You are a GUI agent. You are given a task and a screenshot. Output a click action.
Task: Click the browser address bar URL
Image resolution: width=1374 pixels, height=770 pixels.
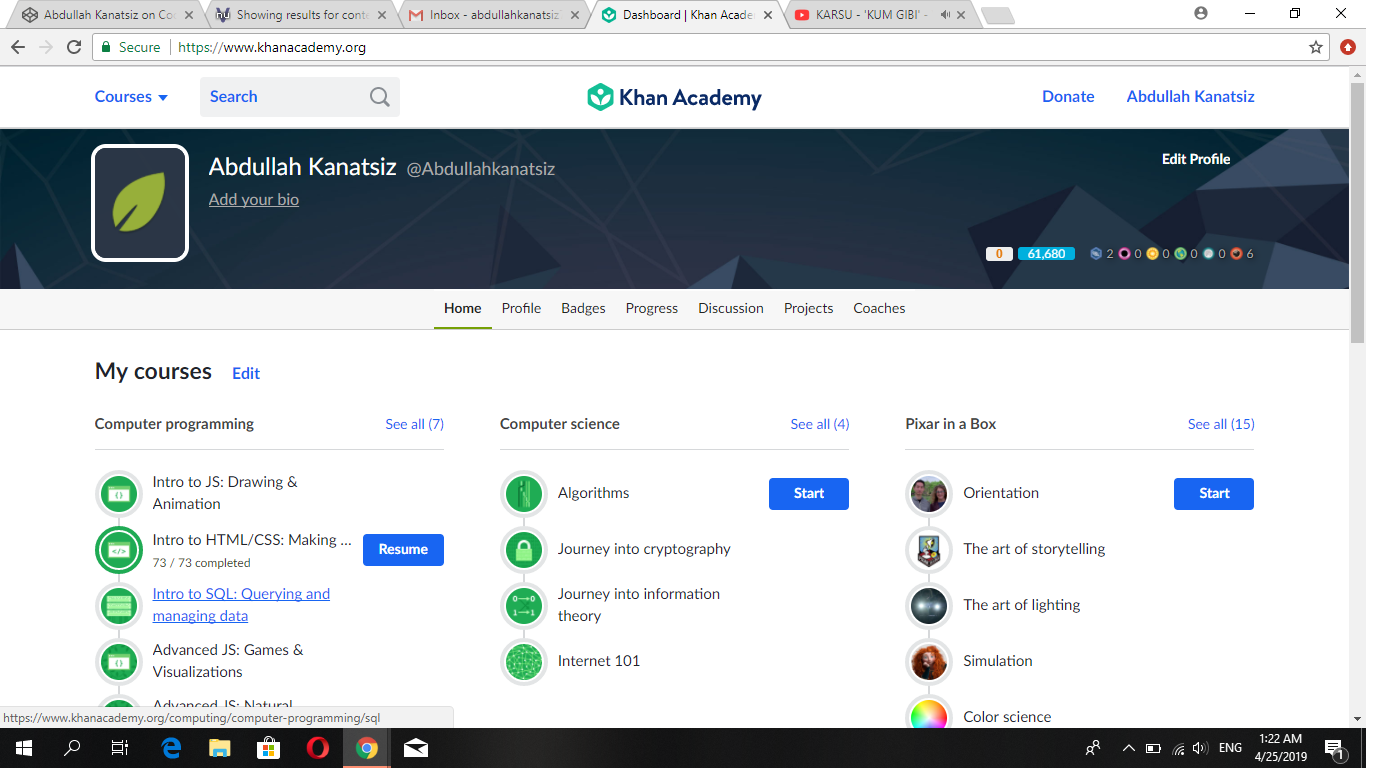click(272, 47)
